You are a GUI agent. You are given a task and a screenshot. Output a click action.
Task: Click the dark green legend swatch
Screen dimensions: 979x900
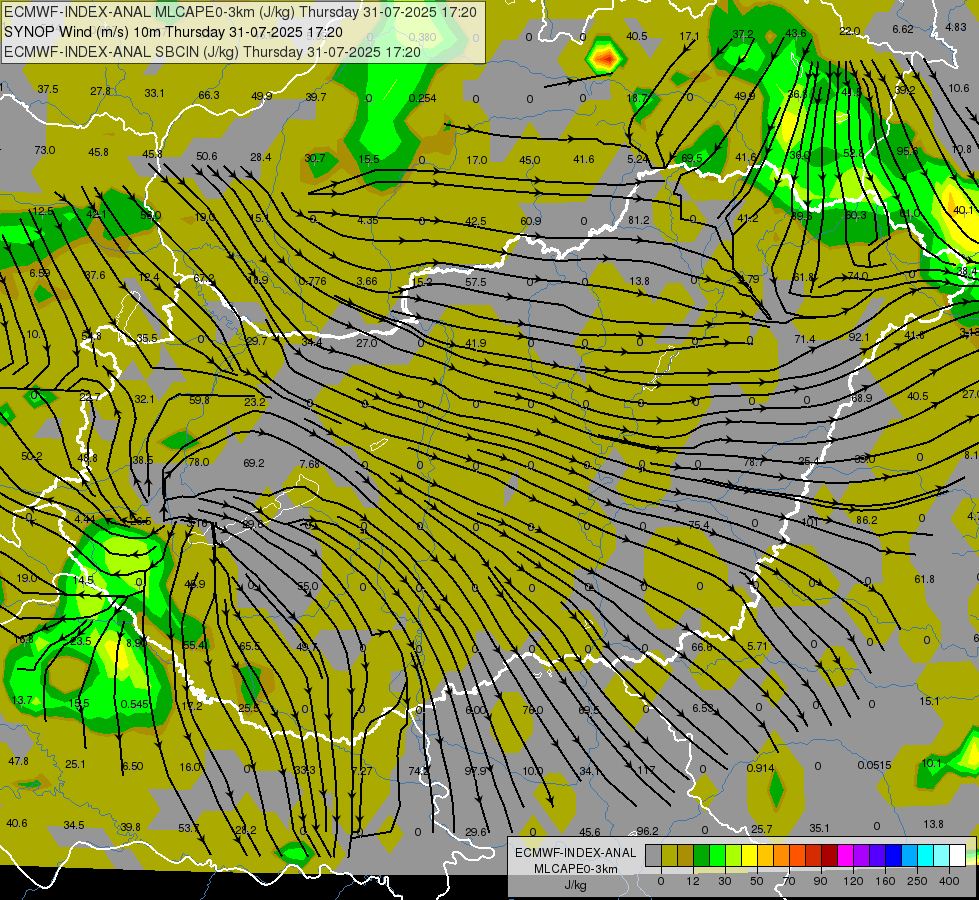(x=701, y=855)
